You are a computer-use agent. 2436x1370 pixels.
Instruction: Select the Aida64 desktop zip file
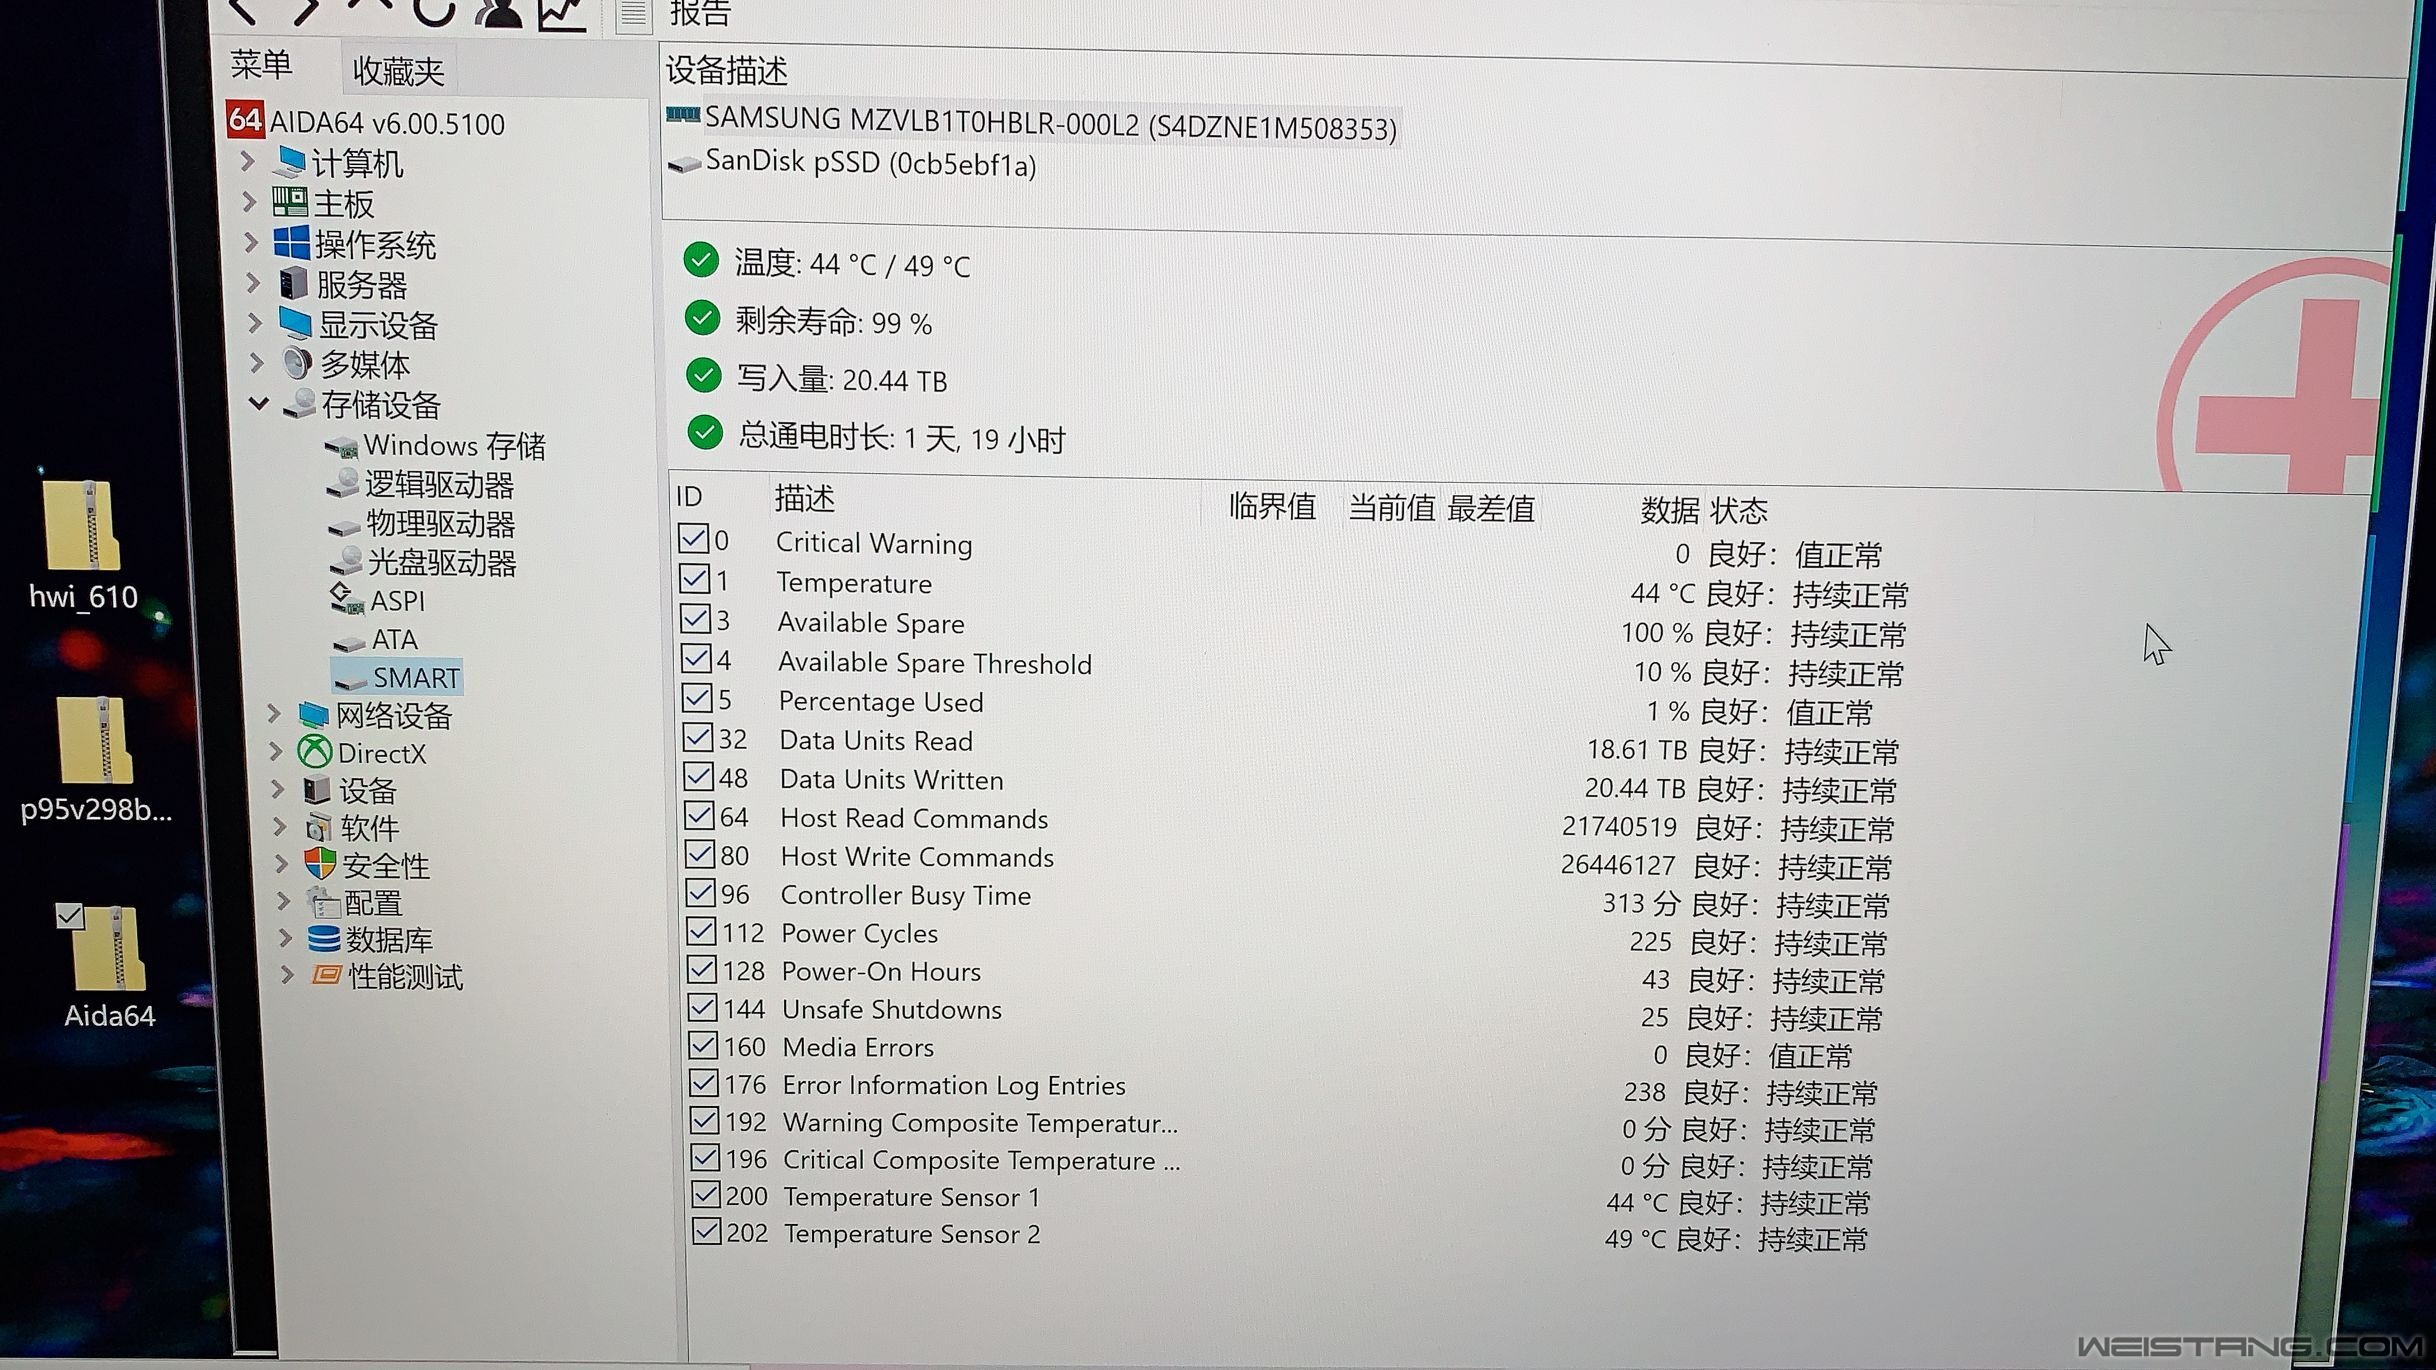click(109, 968)
